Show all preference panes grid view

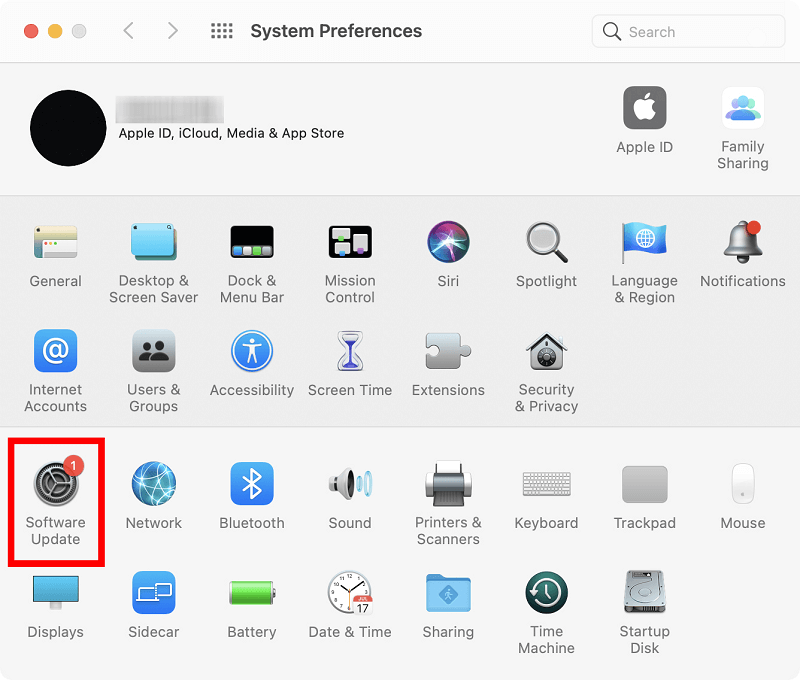221,31
